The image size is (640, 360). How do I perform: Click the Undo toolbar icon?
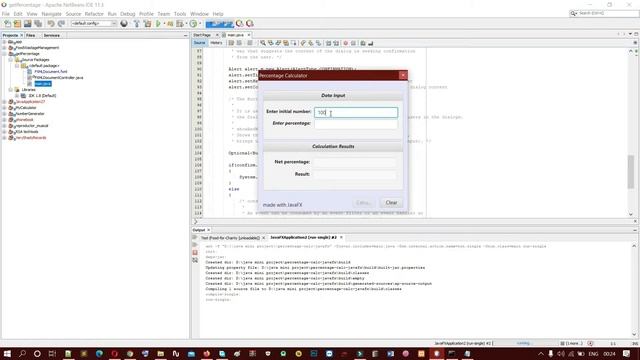(x=51, y=24)
